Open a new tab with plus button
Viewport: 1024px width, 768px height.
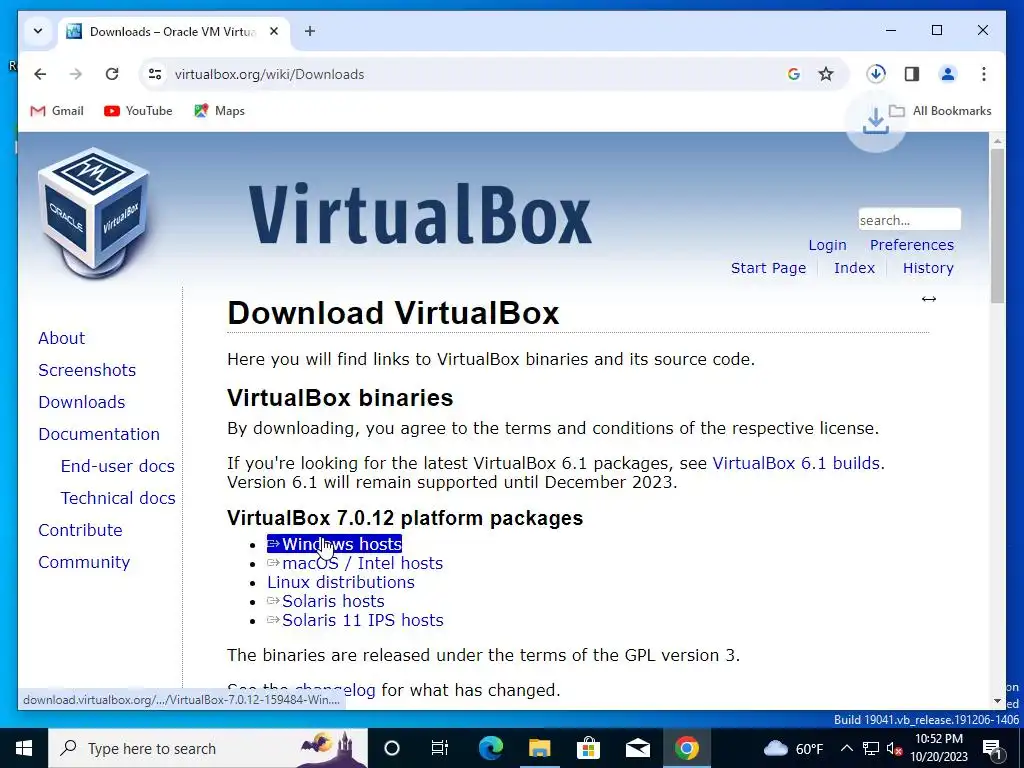(310, 31)
